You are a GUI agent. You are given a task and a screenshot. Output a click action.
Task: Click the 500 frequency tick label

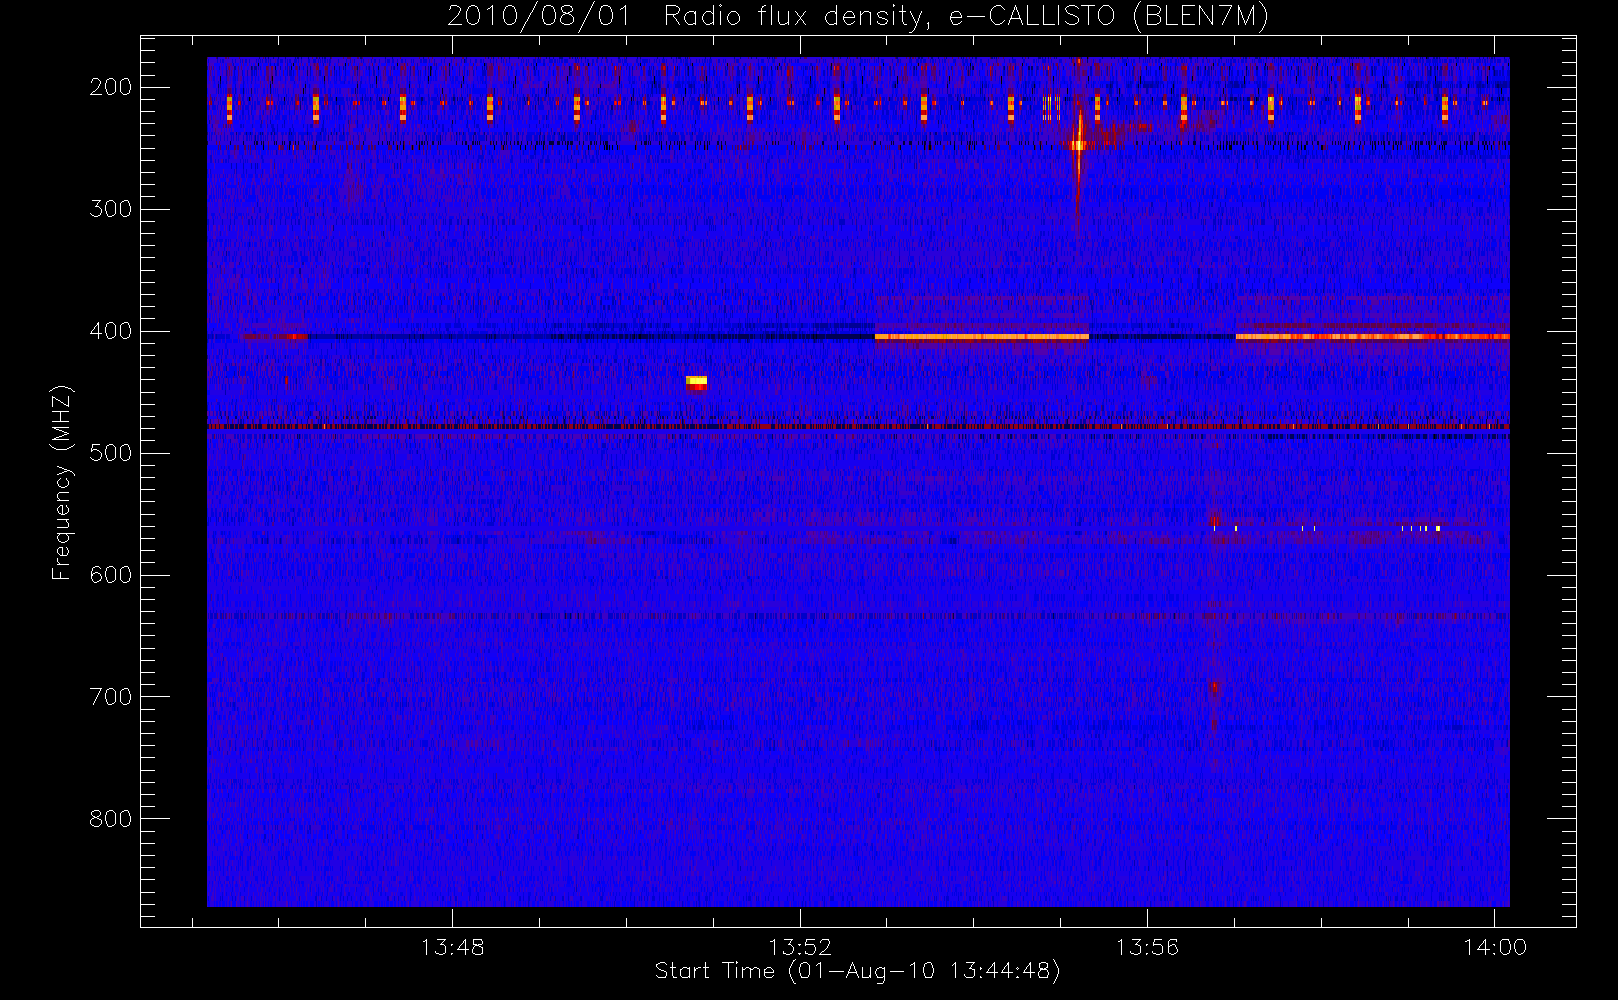(x=110, y=453)
